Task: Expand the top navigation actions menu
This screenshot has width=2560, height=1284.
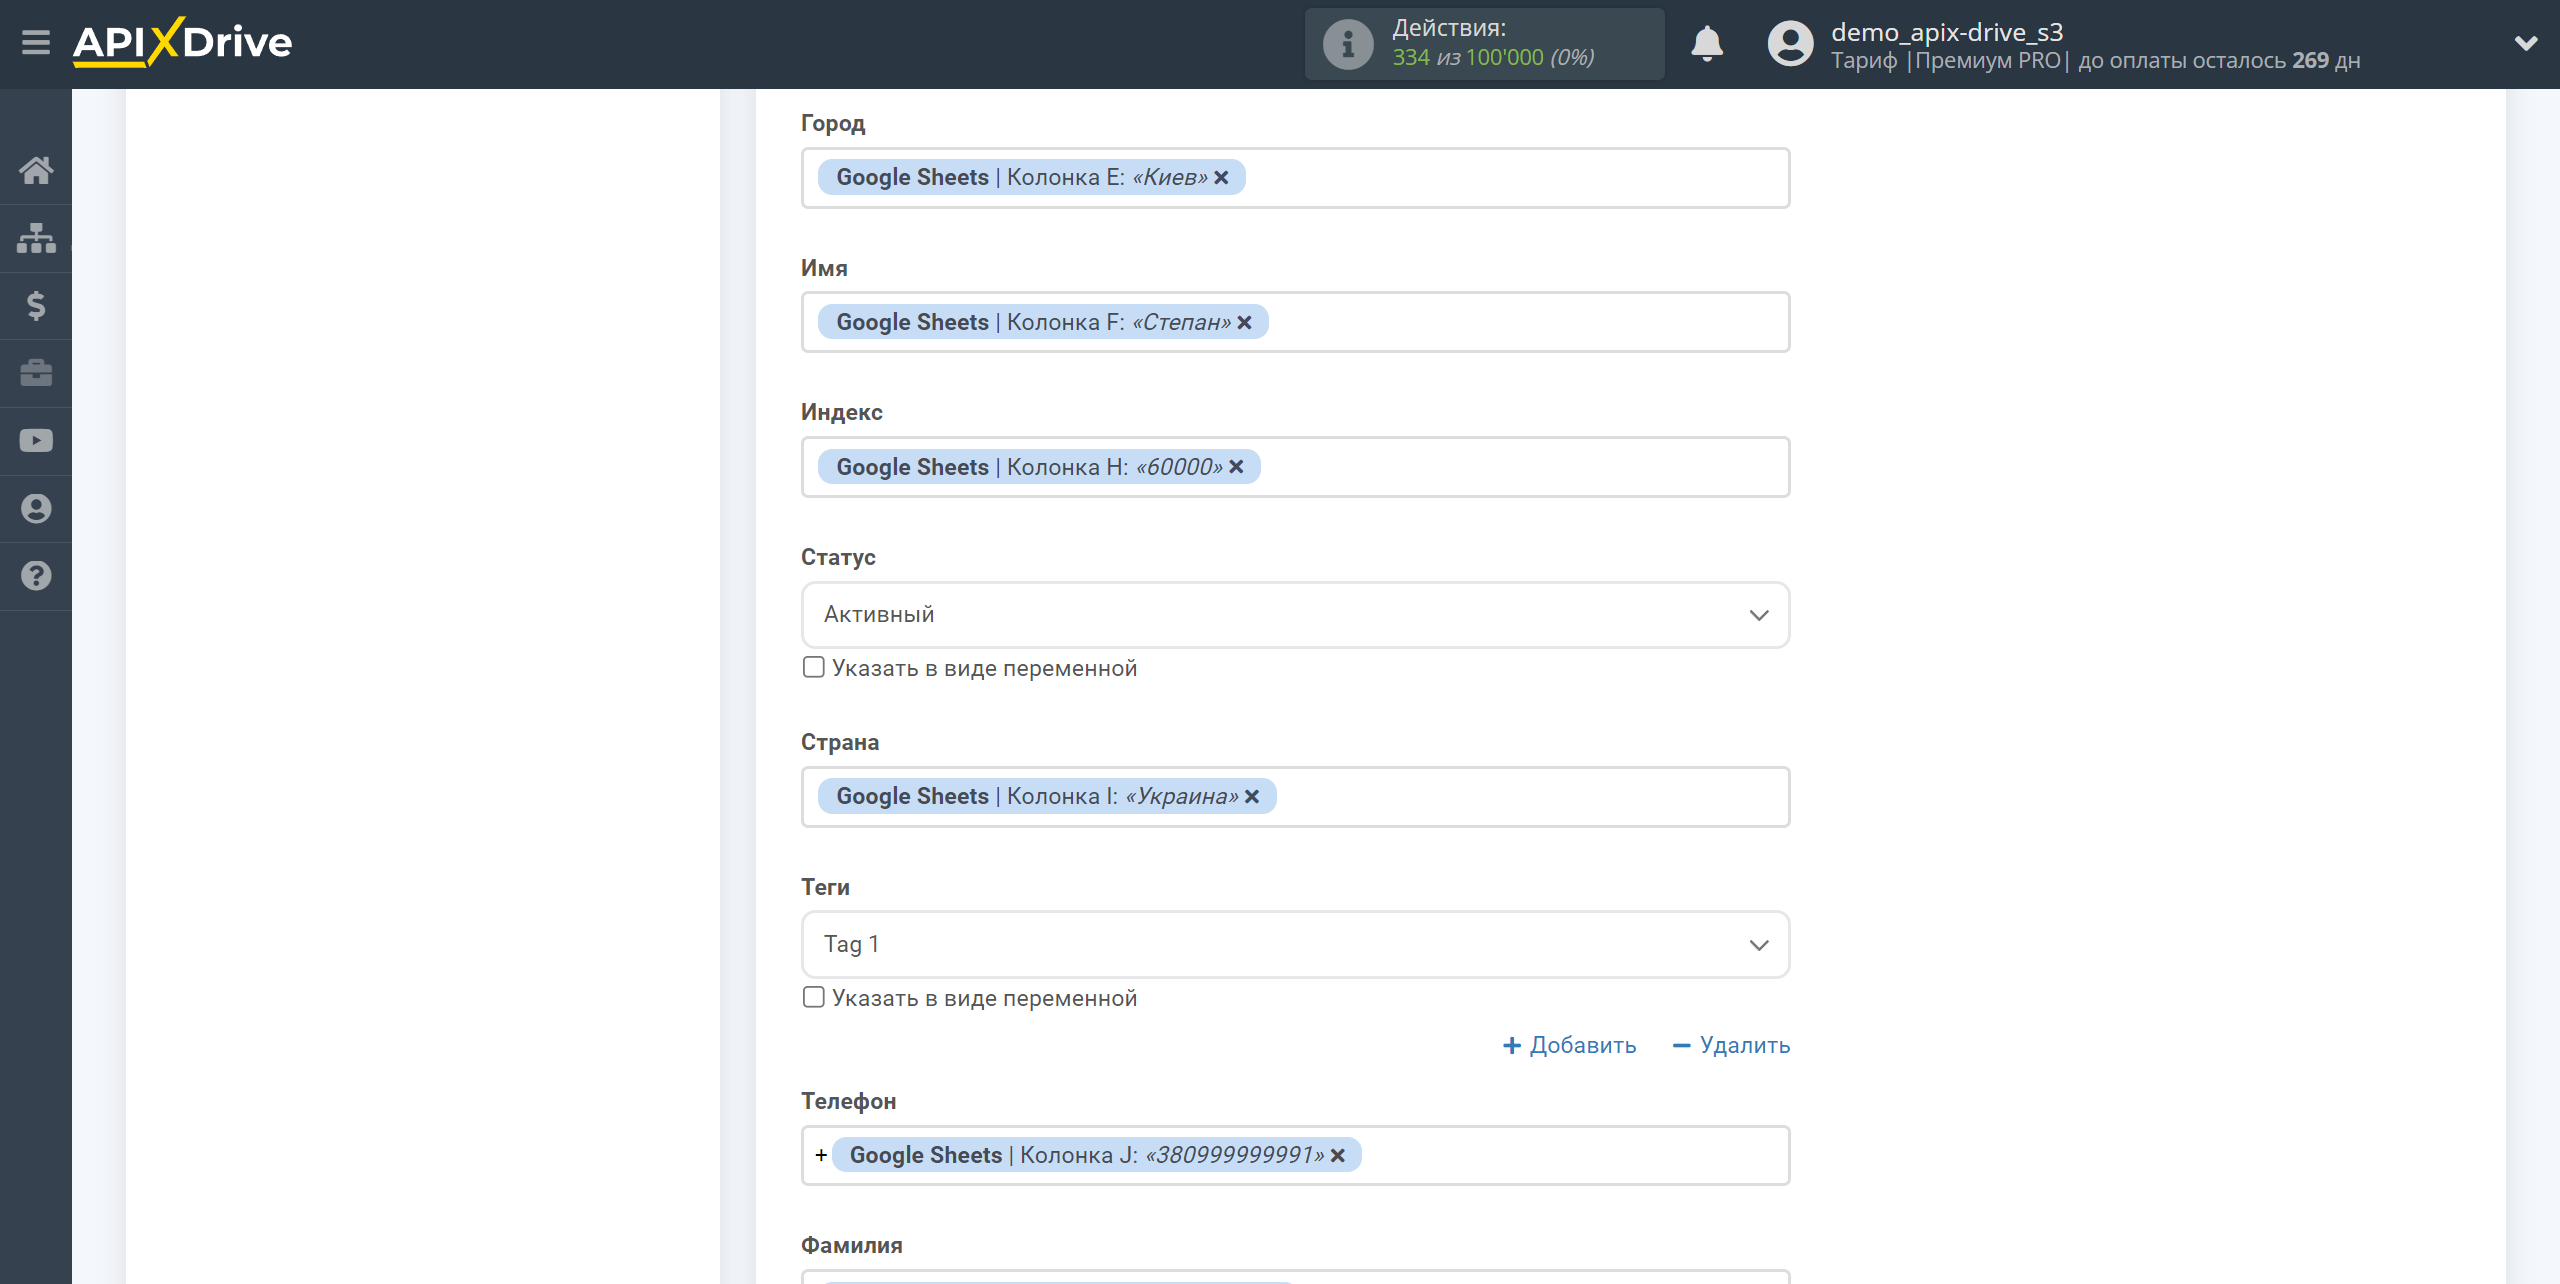Action: [2526, 43]
